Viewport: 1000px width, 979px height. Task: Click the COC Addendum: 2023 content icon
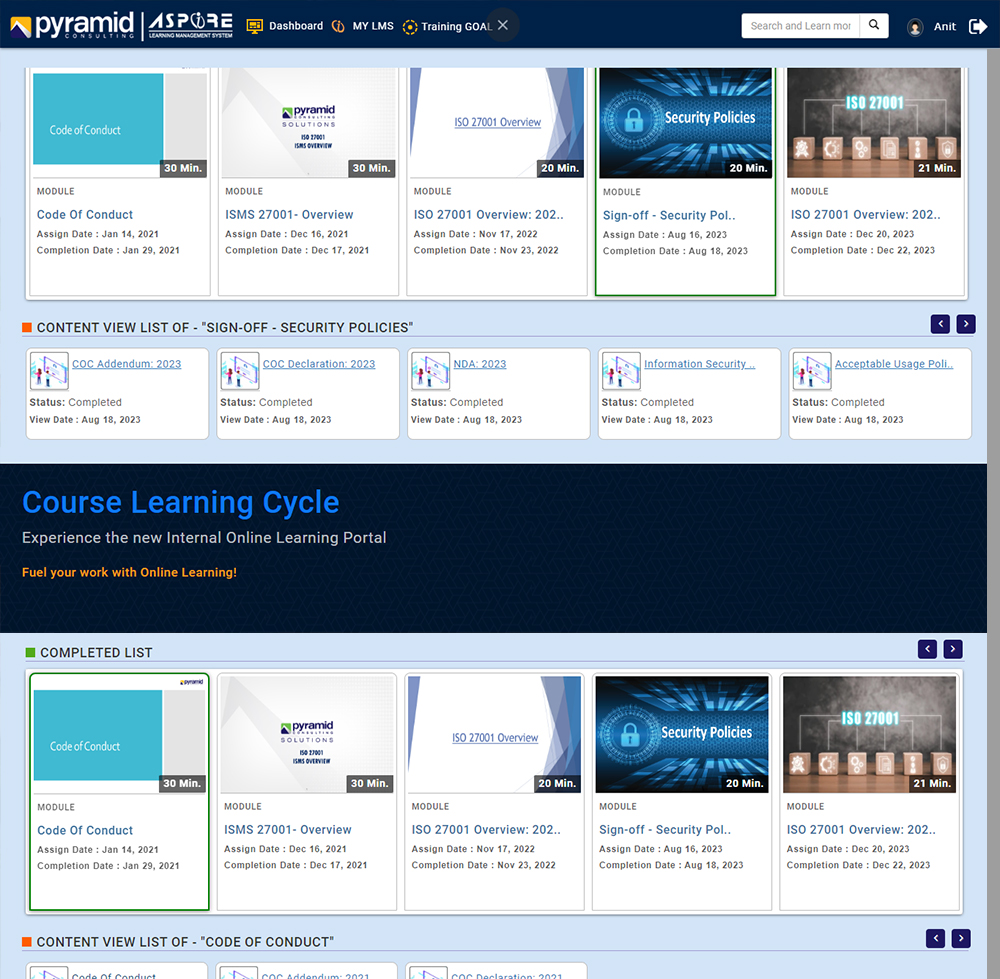click(x=49, y=371)
